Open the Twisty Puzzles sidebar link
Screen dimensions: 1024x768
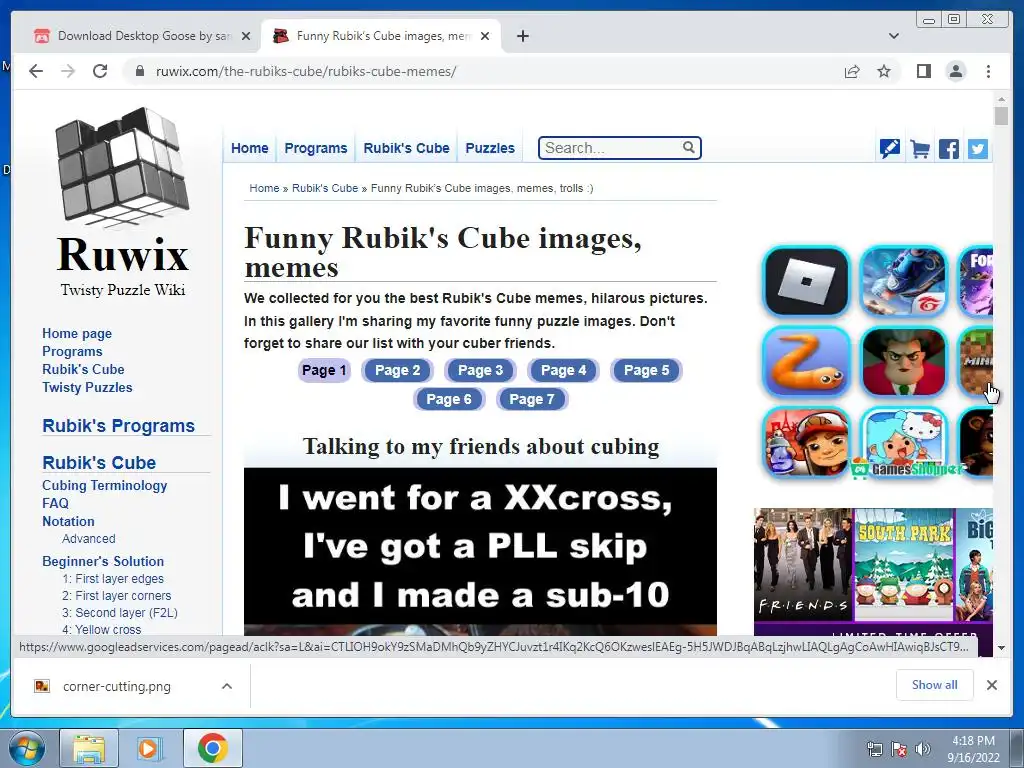coord(87,387)
